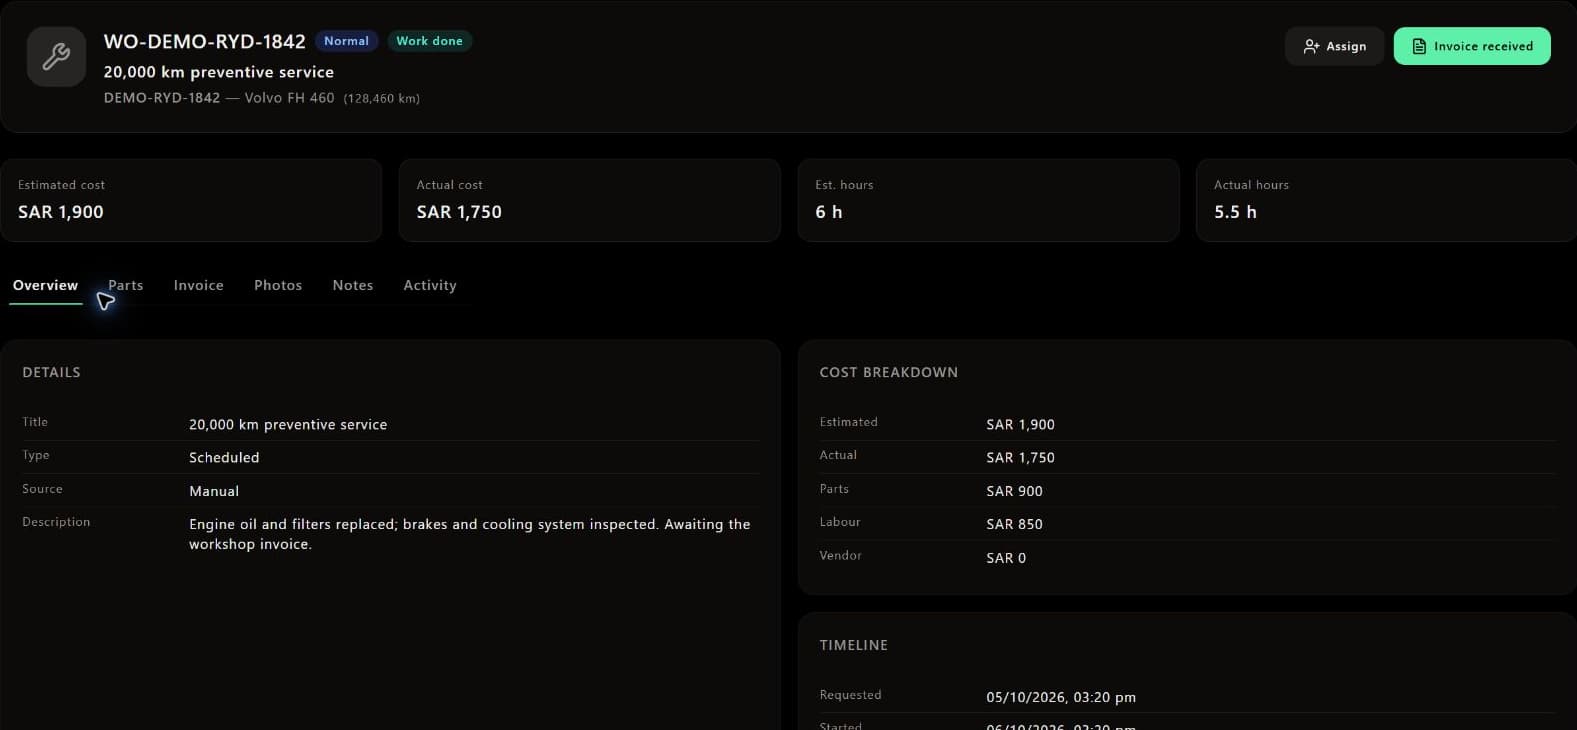
Task: Click the COST BREAKDOWN heading
Action: click(888, 372)
